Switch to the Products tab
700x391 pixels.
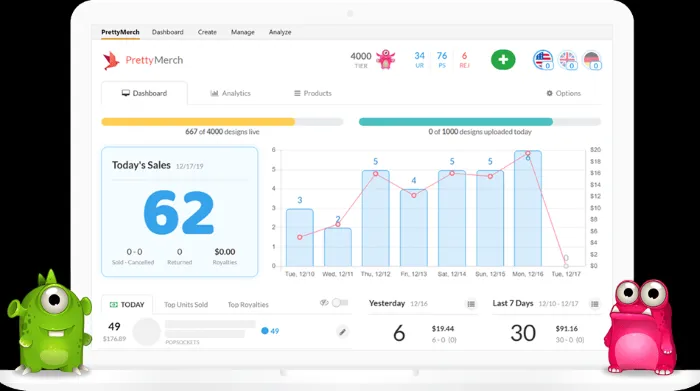pos(312,93)
